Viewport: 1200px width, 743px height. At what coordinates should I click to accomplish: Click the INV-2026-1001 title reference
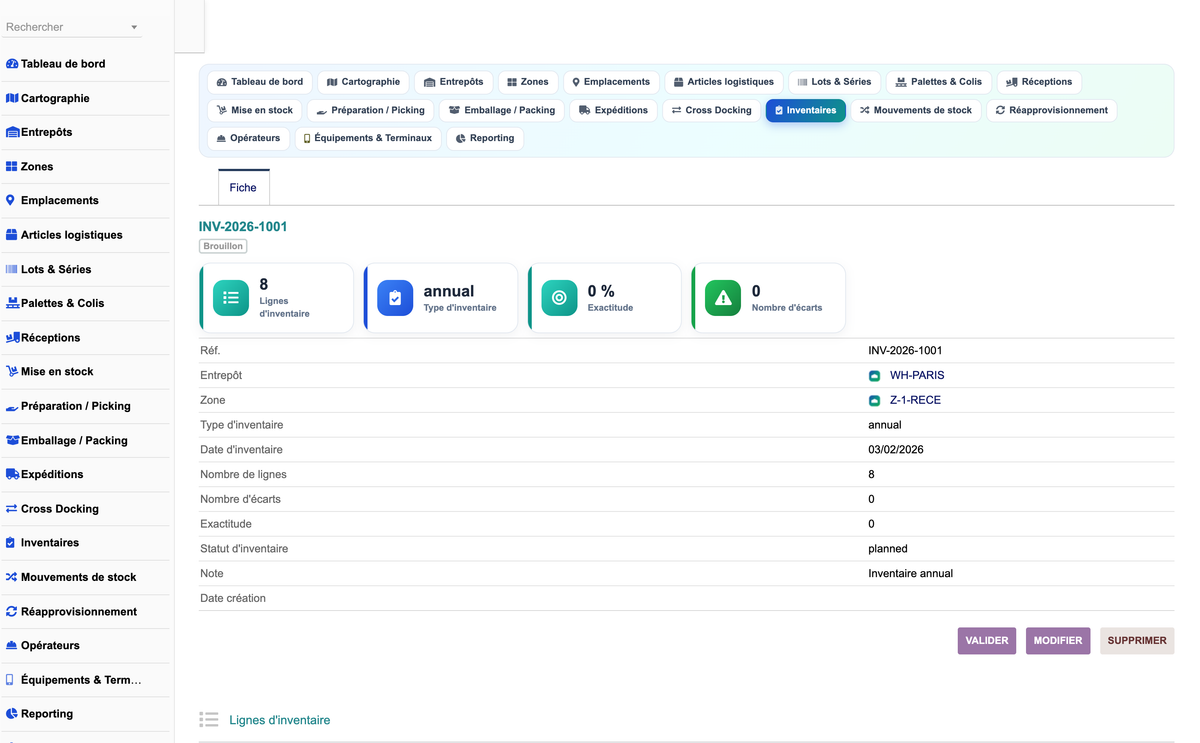[x=243, y=227]
